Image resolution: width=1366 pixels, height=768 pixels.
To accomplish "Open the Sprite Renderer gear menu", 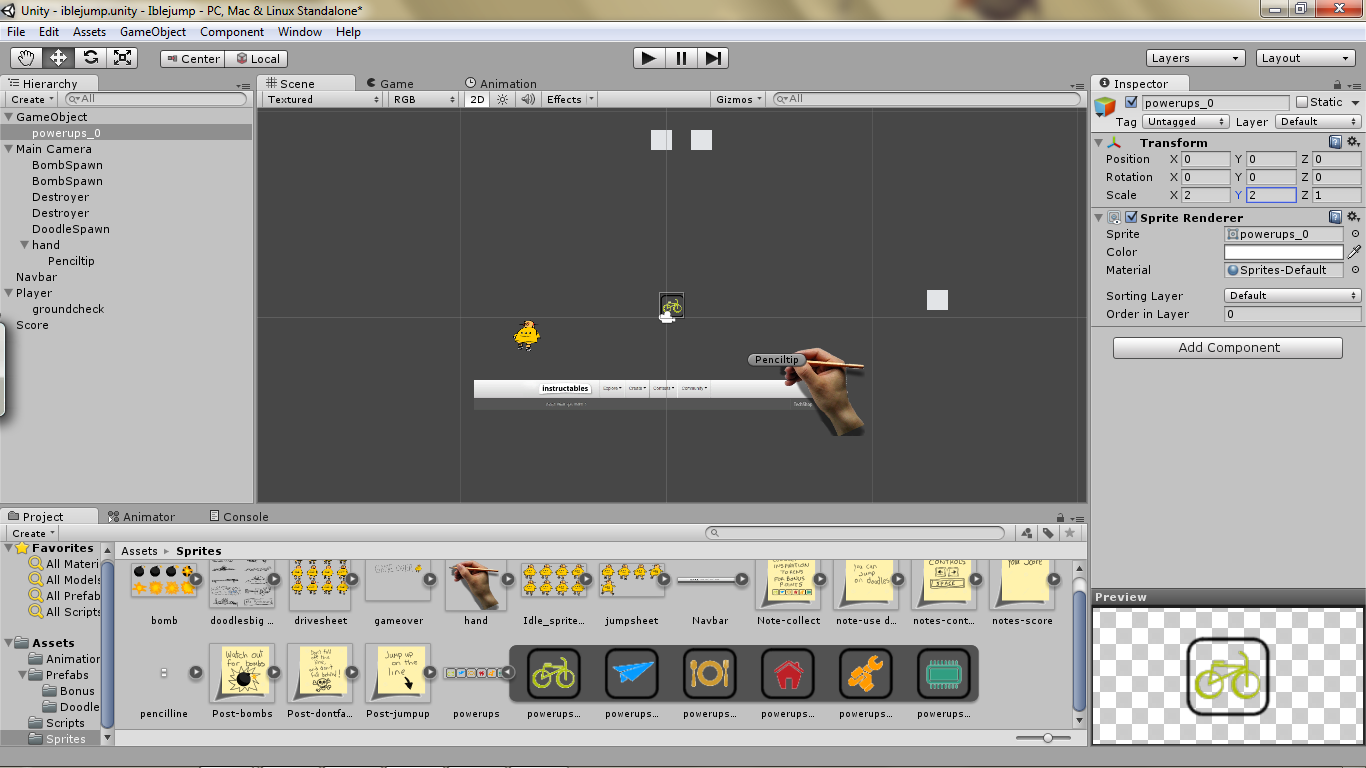I will pos(1353,217).
